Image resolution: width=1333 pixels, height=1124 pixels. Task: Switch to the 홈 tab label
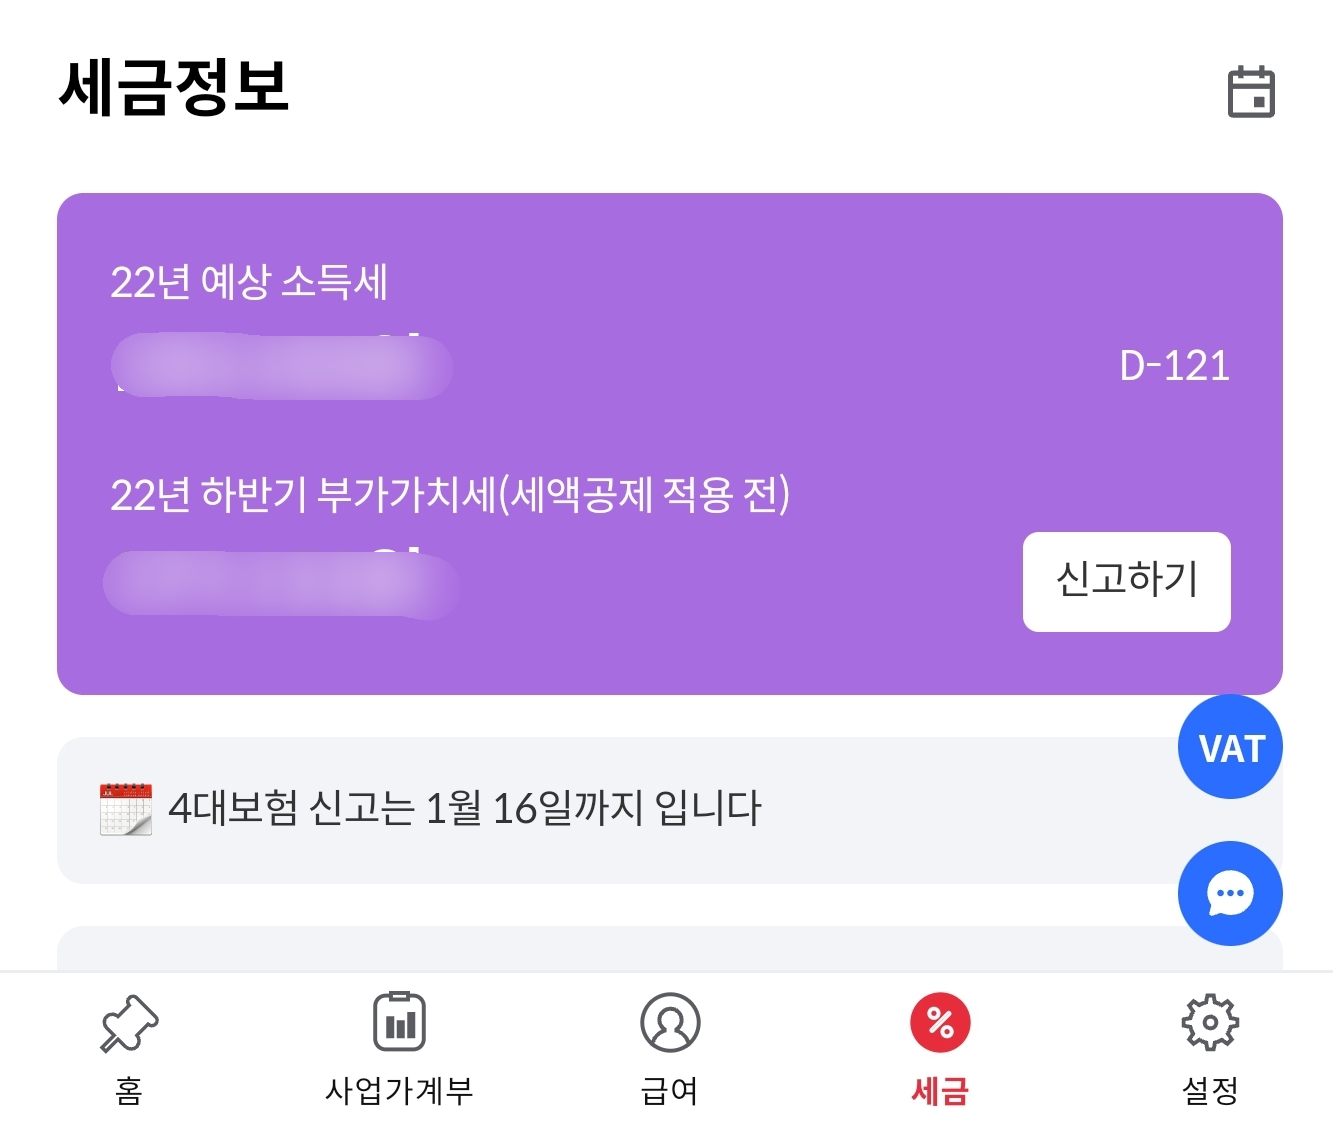click(129, 1090)
